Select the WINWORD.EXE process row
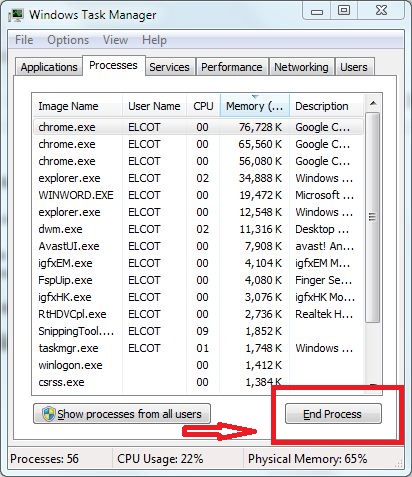412x477 pixels. click(x=198, y=195)
